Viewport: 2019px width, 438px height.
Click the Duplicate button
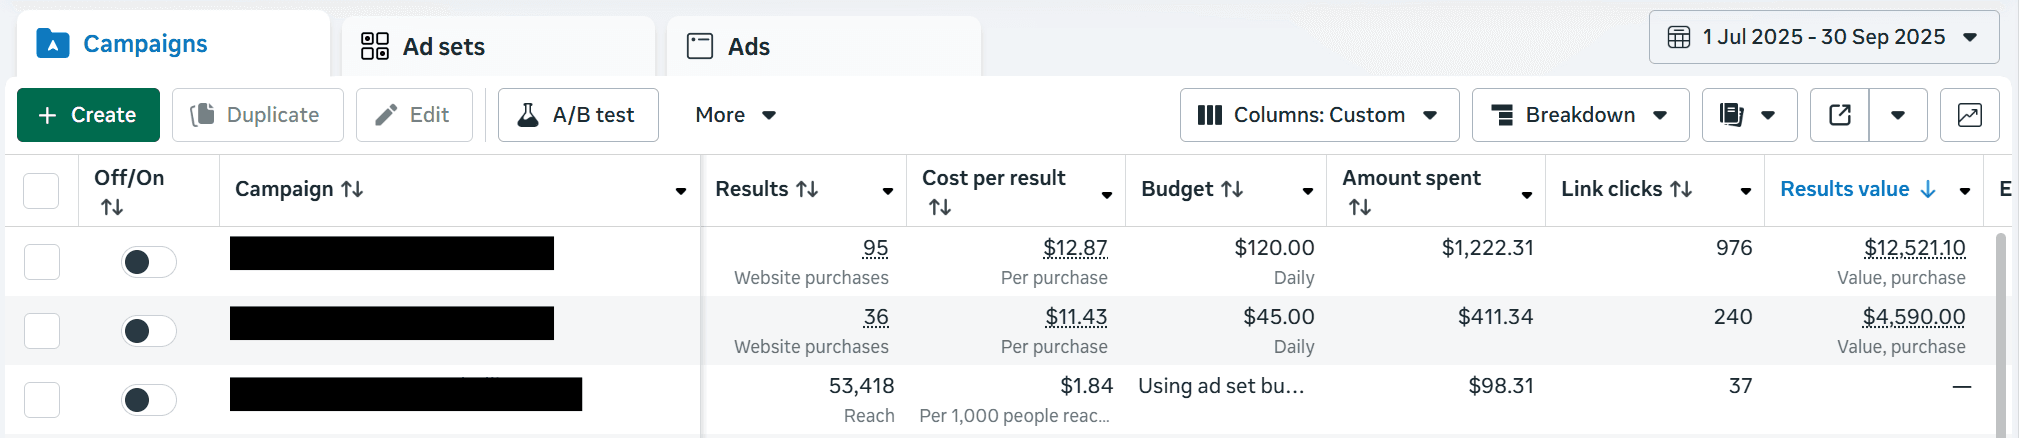coord(258,115)
